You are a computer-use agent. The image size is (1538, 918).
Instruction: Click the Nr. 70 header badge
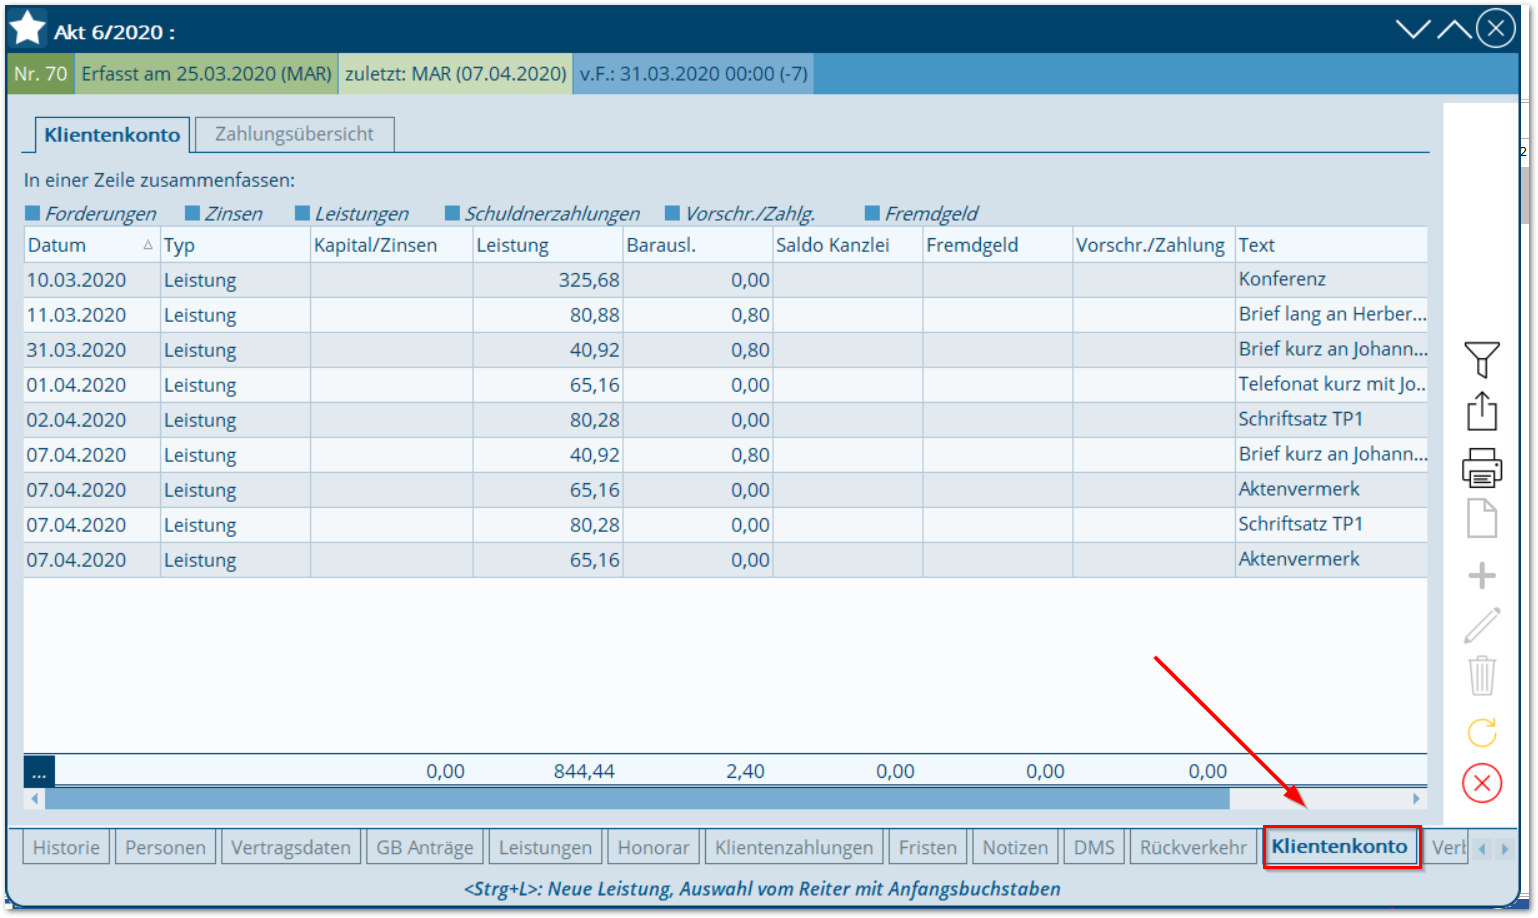coord(41,74)
